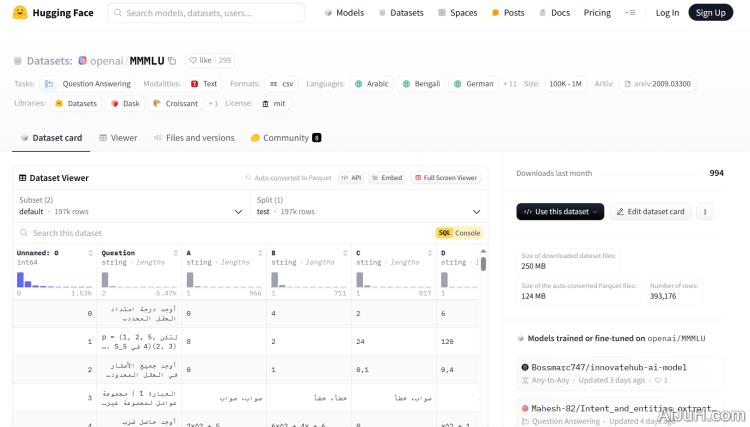Viewport: 750px width, 427px height.
Task: Select the Arabic language tag
Action: (x=371, y=84)
